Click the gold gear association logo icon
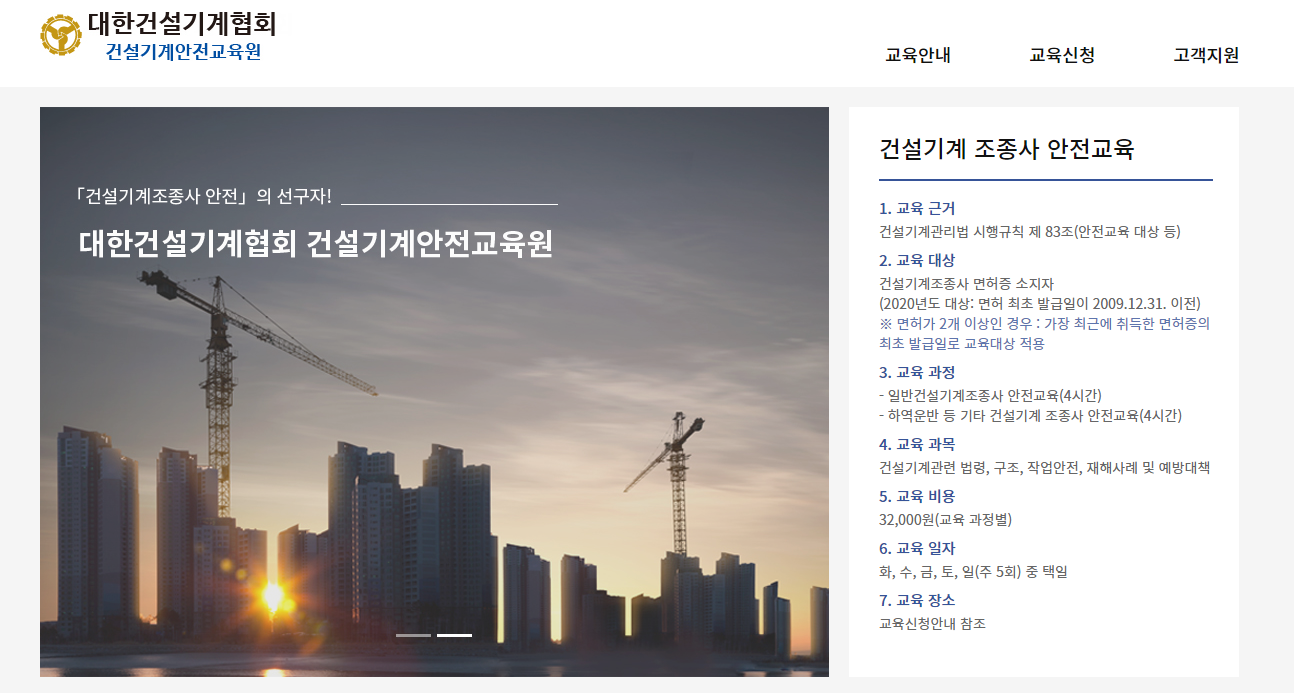This screenshot has width=1294, height=693. [61, 35]
